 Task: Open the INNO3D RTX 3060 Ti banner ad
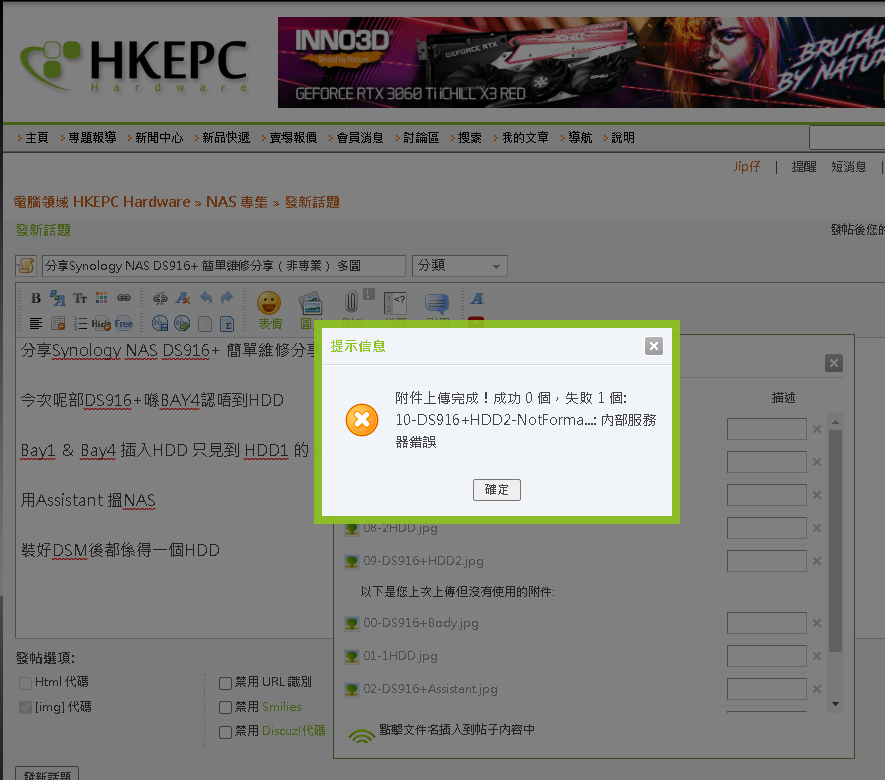pyautogui.click(x=581, y=62)
